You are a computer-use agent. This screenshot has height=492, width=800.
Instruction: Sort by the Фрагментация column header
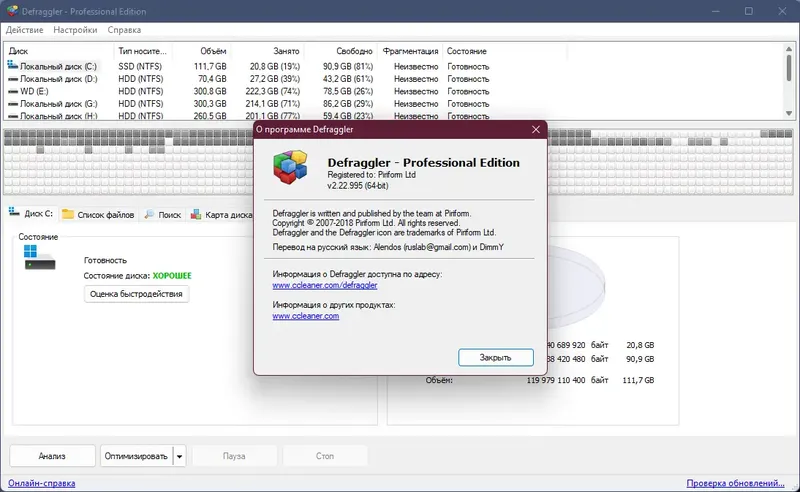(410, 51)
